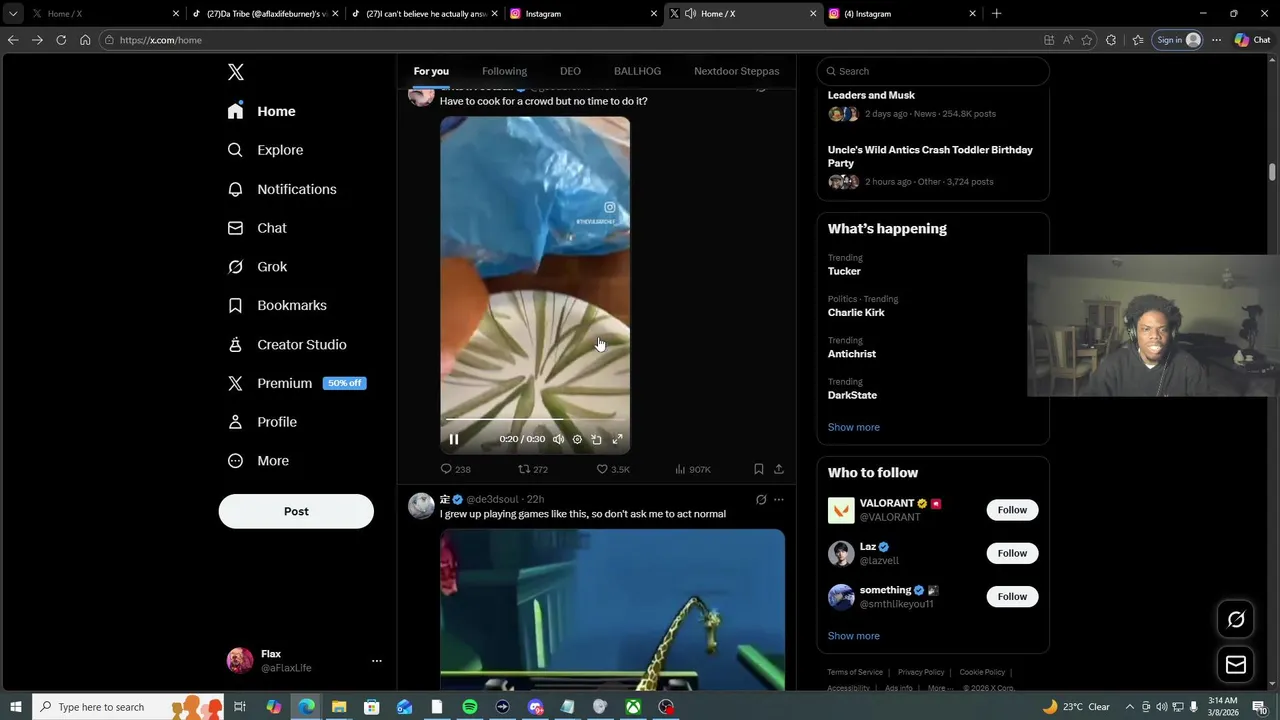Click the X search field
The width and height of the screenshot is (1280, 720).
(x=933, y=71)
